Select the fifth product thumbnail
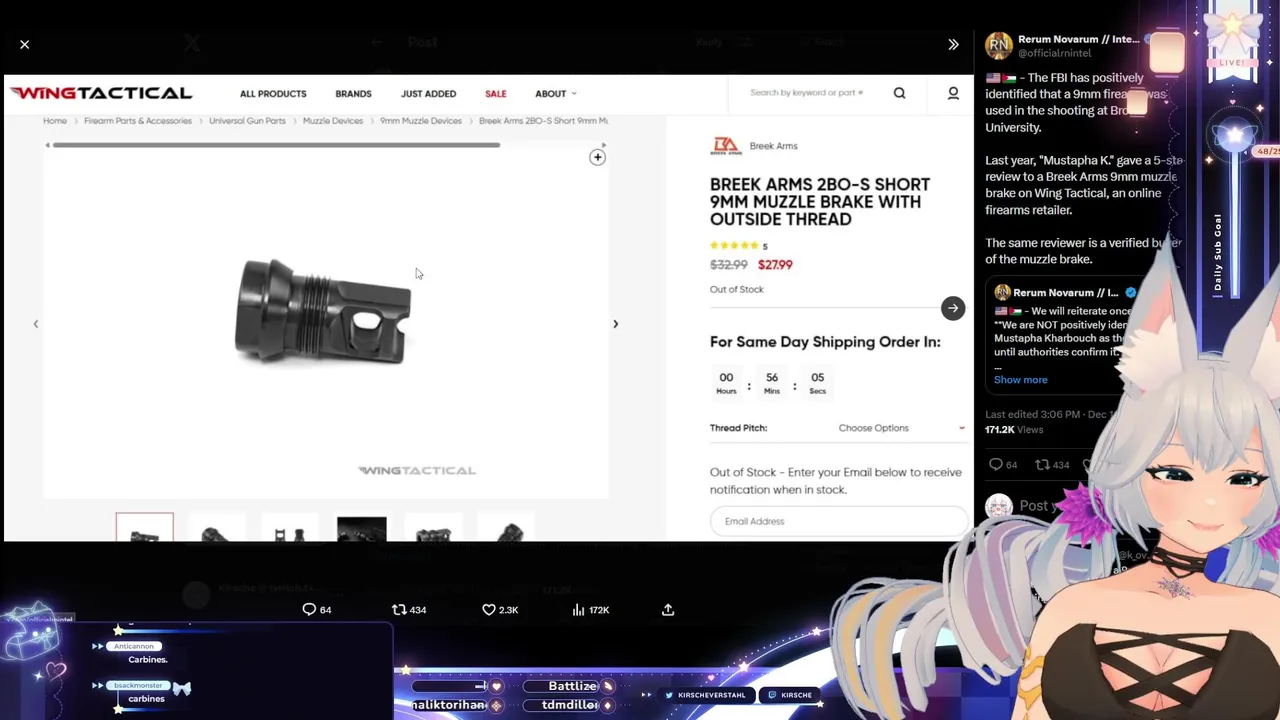The height and width of the screenshot is (720, 1280). (433, 528)
